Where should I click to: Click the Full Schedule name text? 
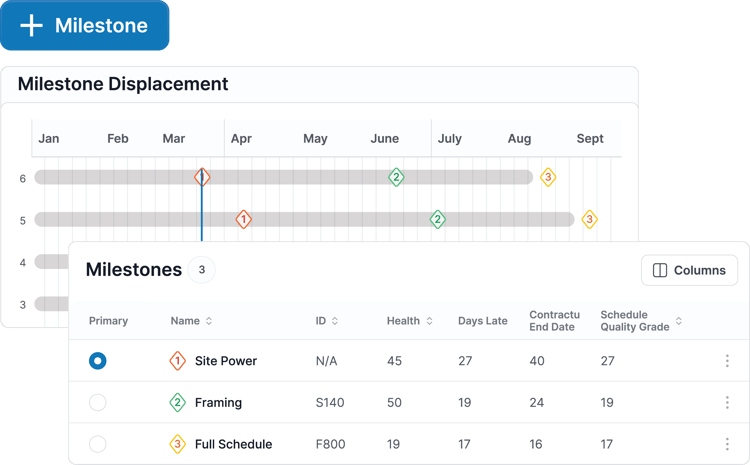click(233, 444)
